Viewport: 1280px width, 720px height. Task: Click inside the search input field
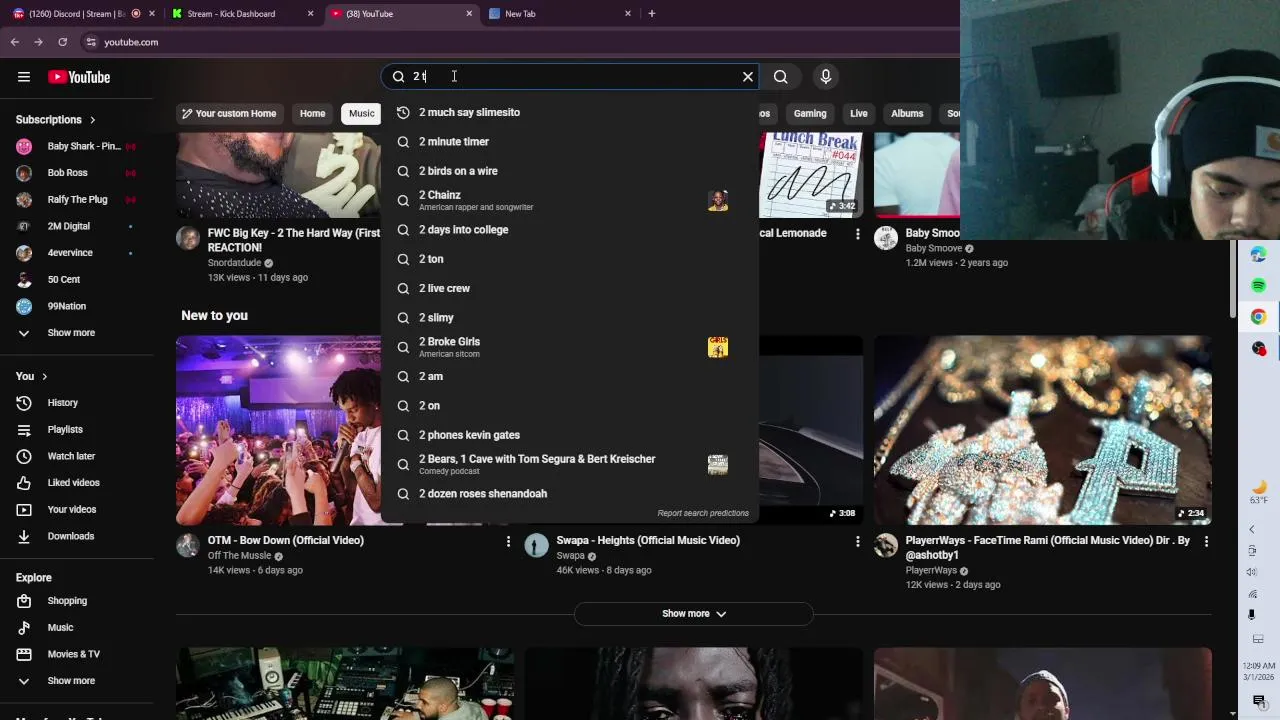(570, 76)
